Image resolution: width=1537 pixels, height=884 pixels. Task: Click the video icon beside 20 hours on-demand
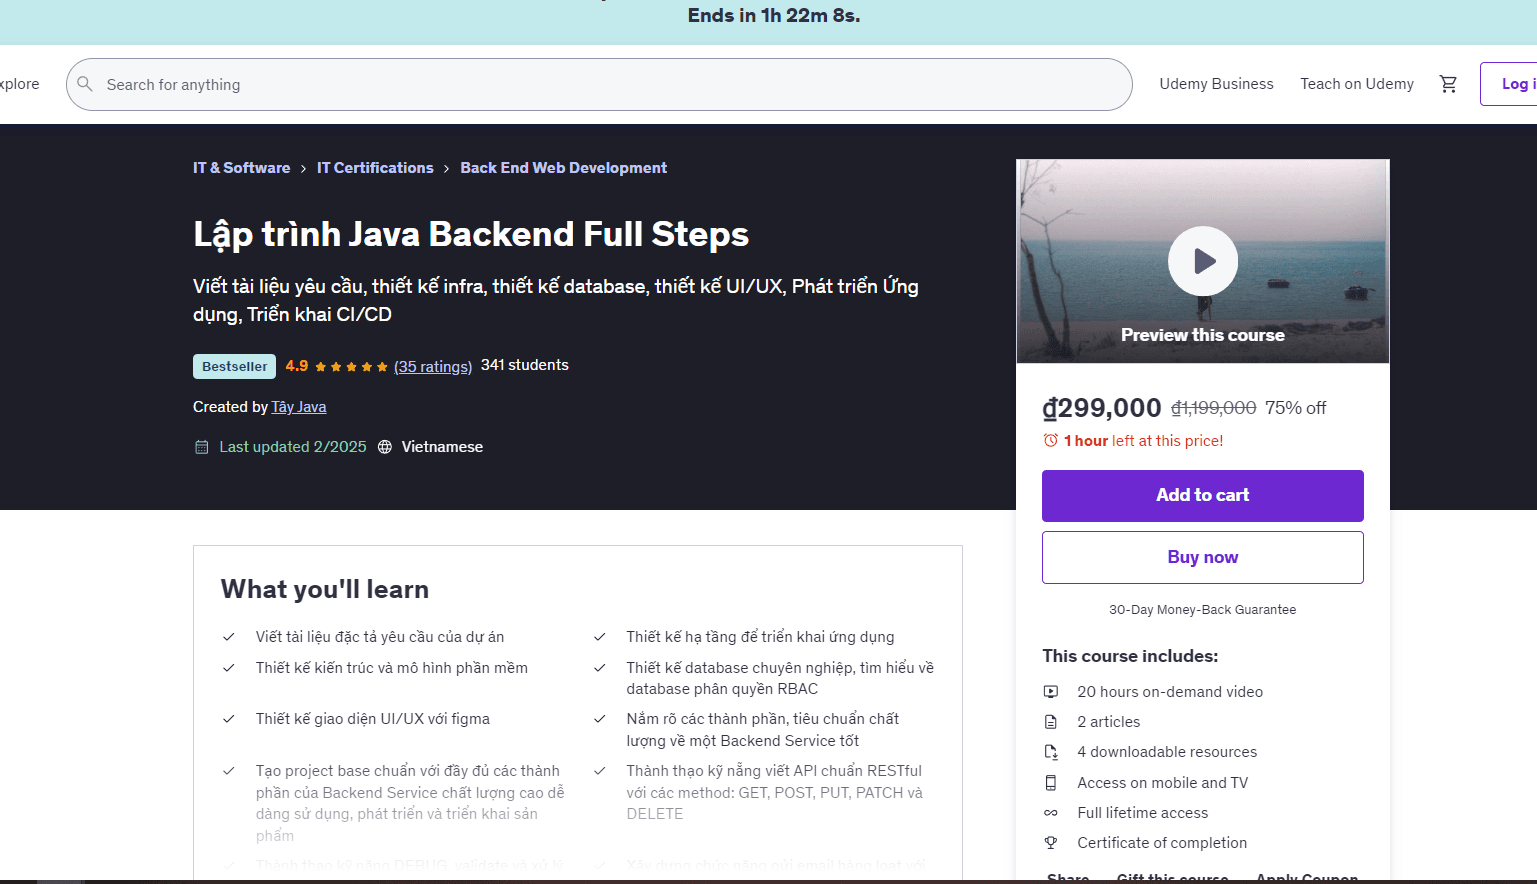(1051, 692)
